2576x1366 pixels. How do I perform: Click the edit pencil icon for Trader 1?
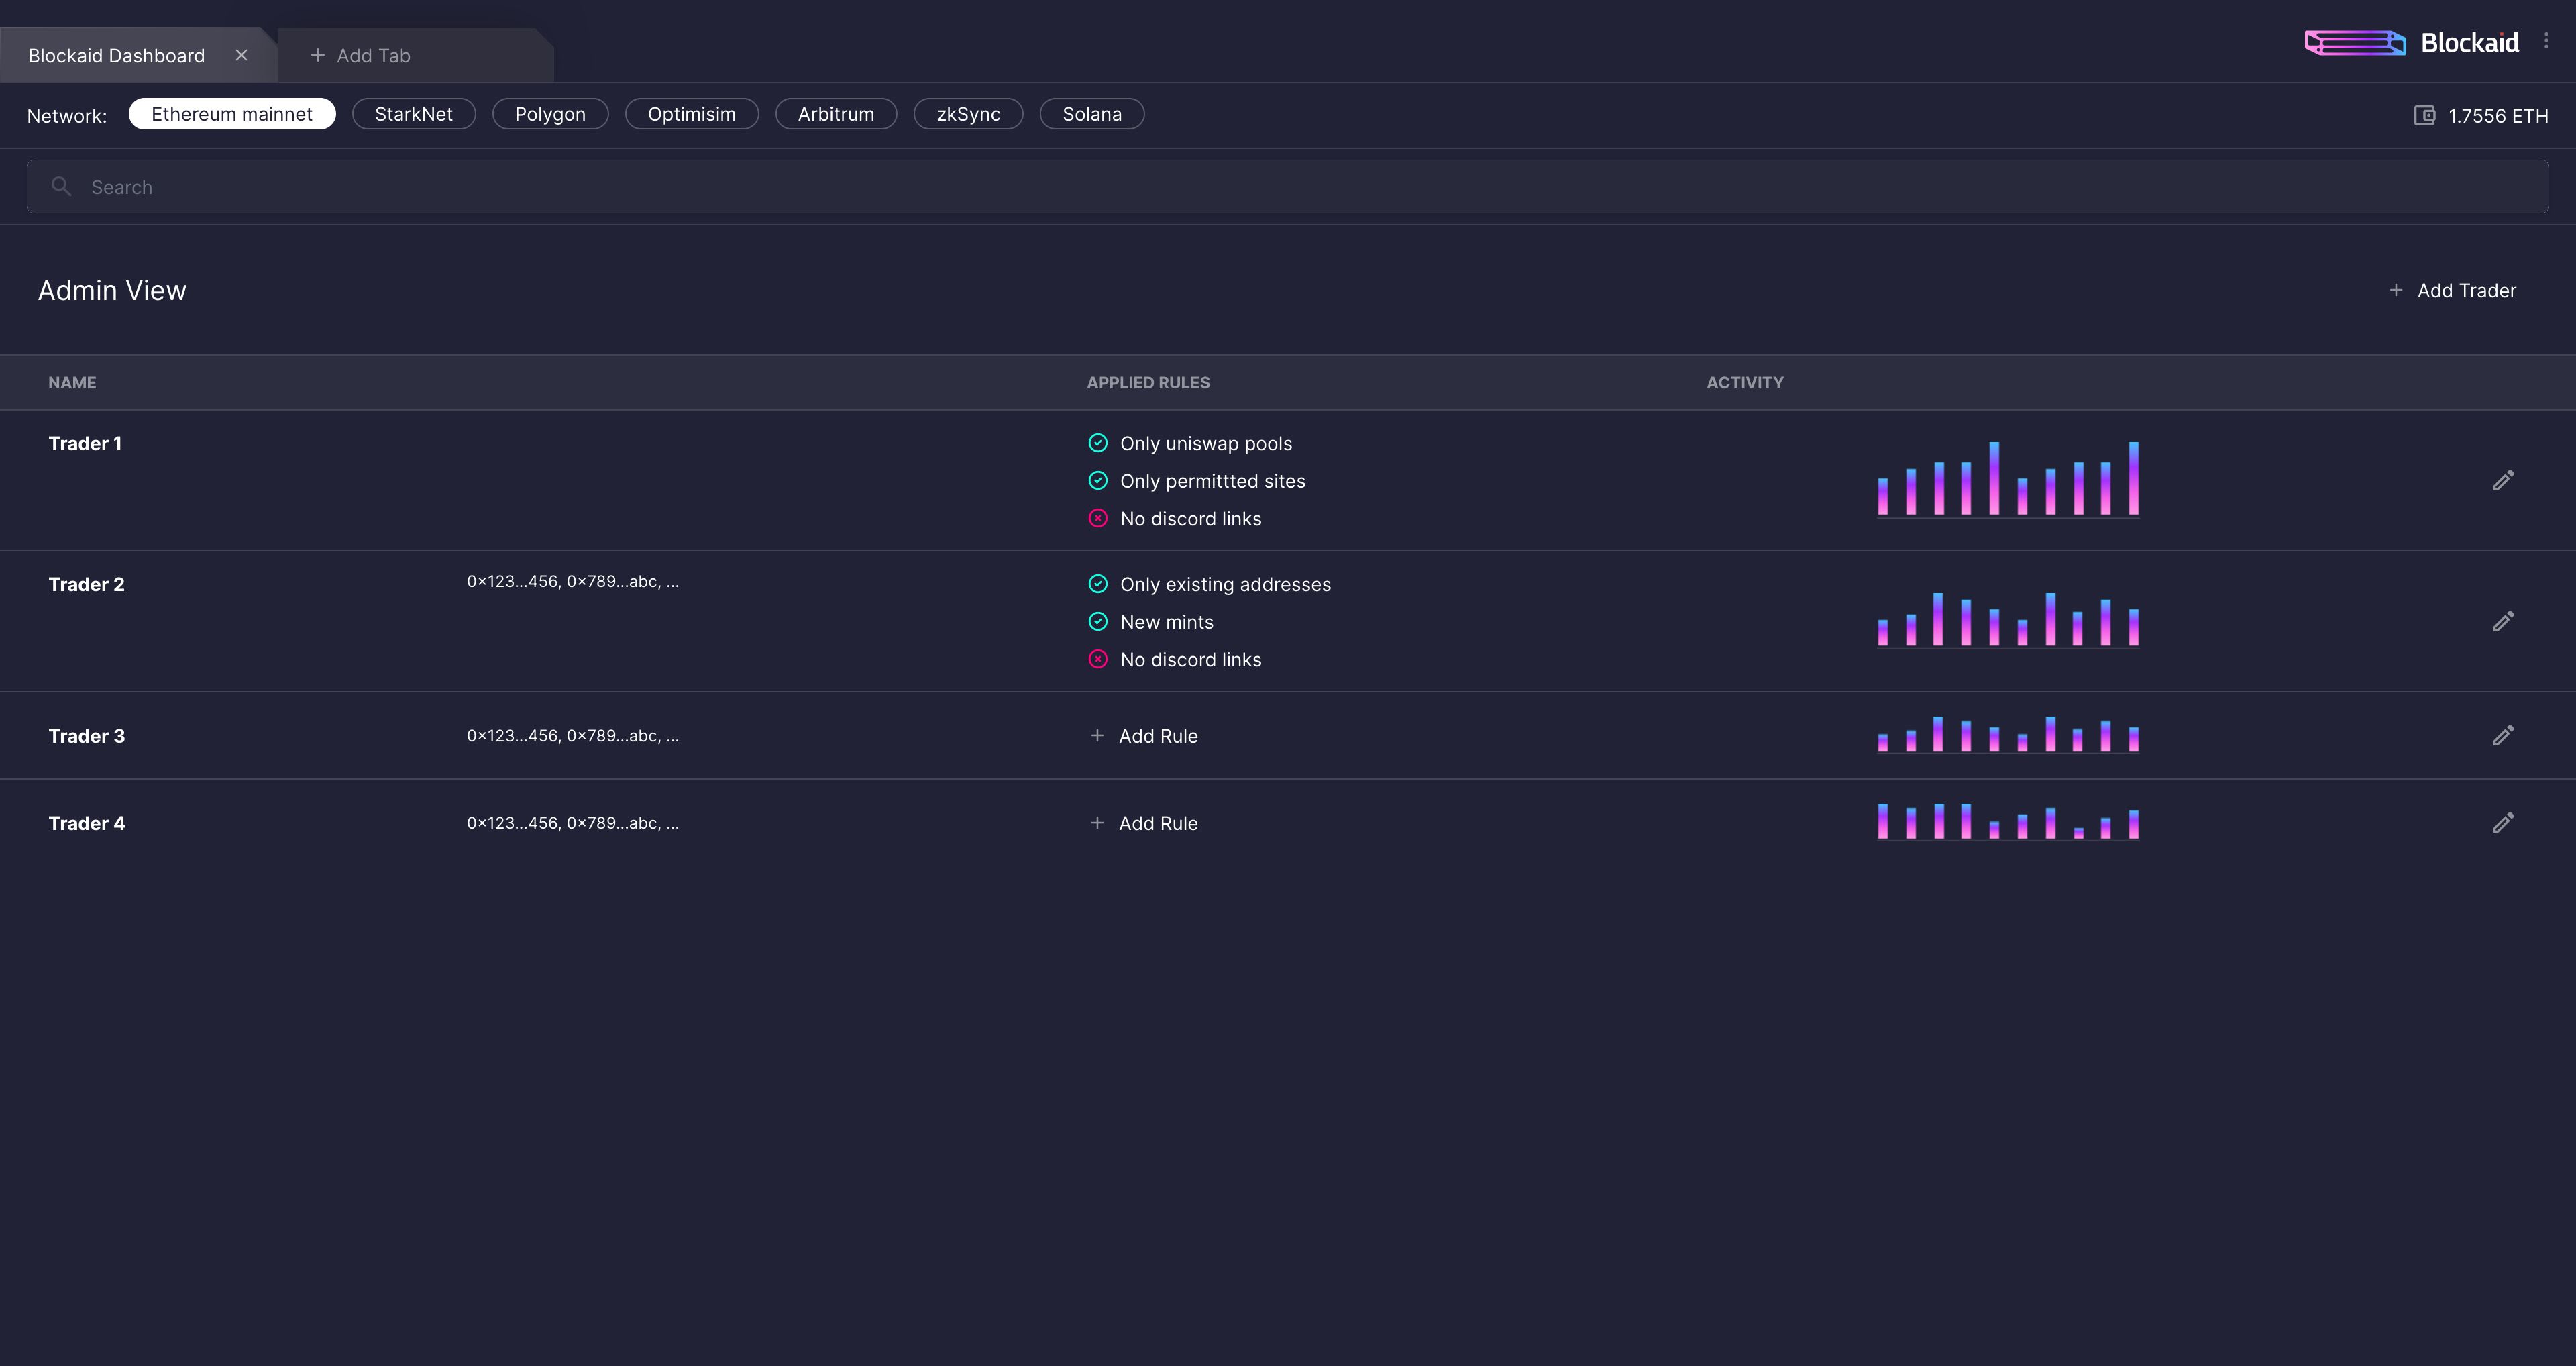pyautogui.click(x=2502, y=481)
